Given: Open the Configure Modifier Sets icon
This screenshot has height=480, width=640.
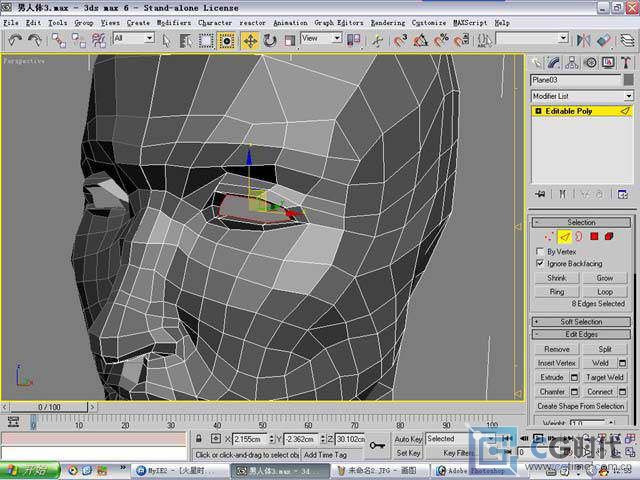Looking at the screenshot, I should pos(623,194).
